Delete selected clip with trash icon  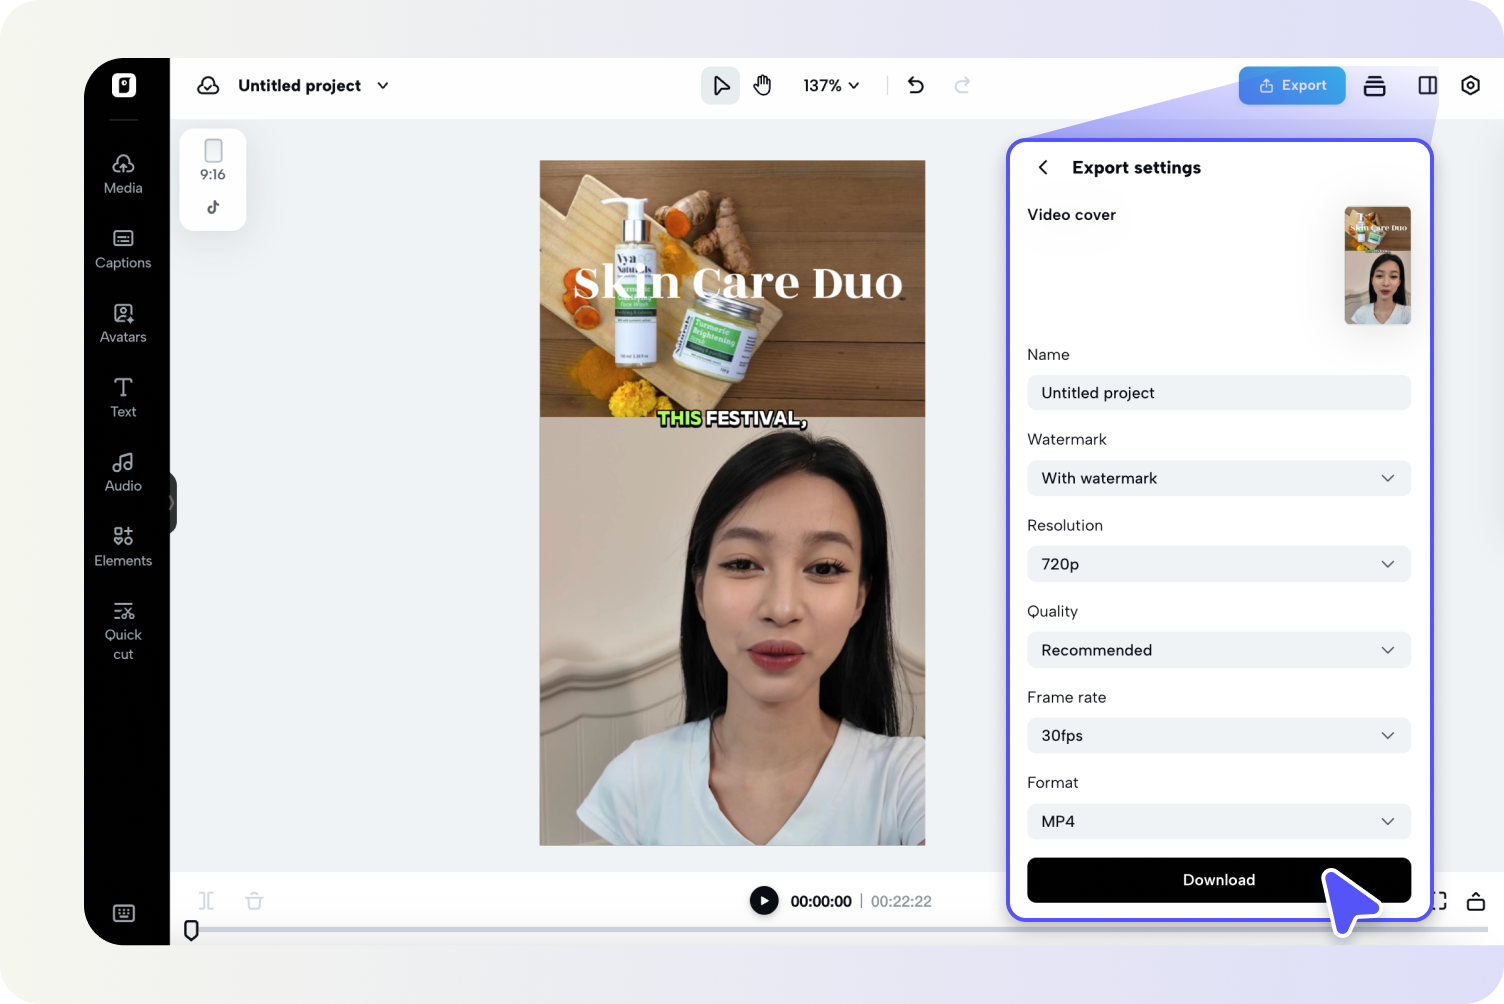tap(255, 901)
